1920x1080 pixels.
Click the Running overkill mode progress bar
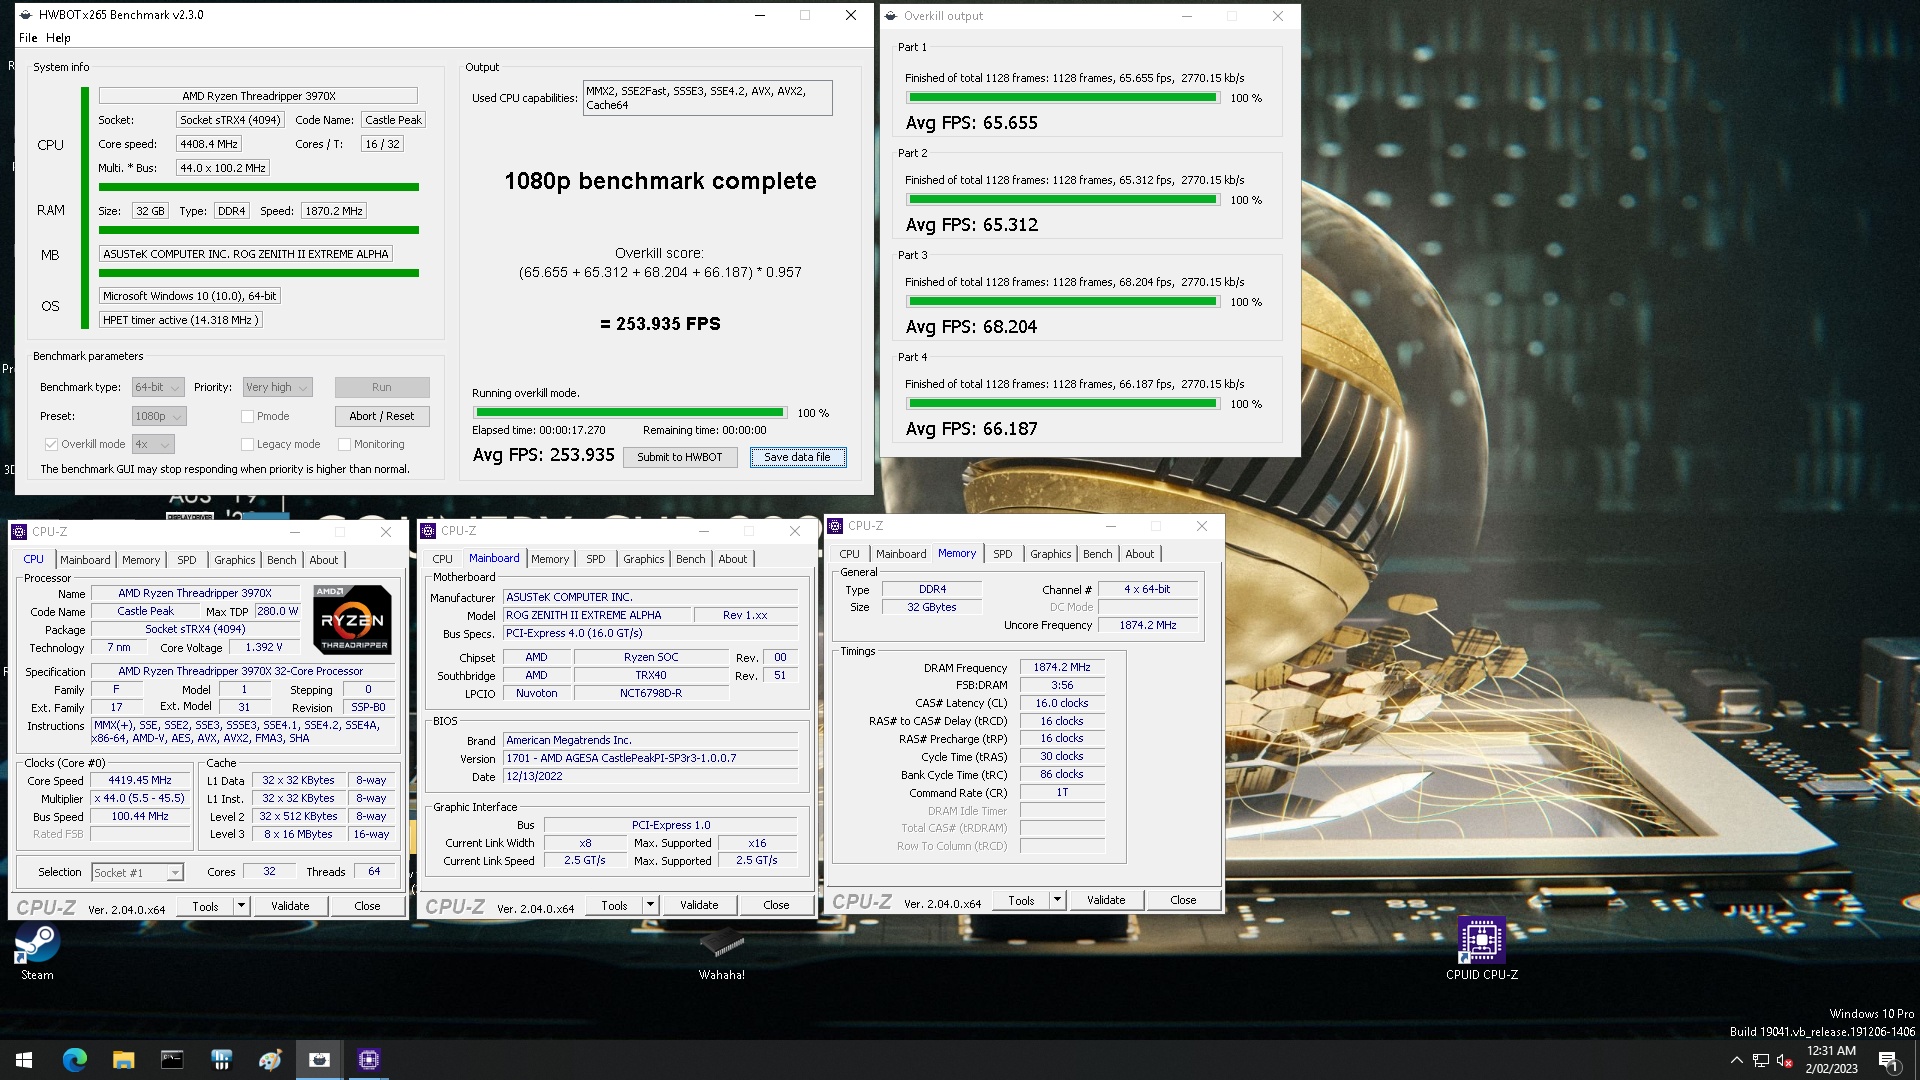[x=630, y=412]
